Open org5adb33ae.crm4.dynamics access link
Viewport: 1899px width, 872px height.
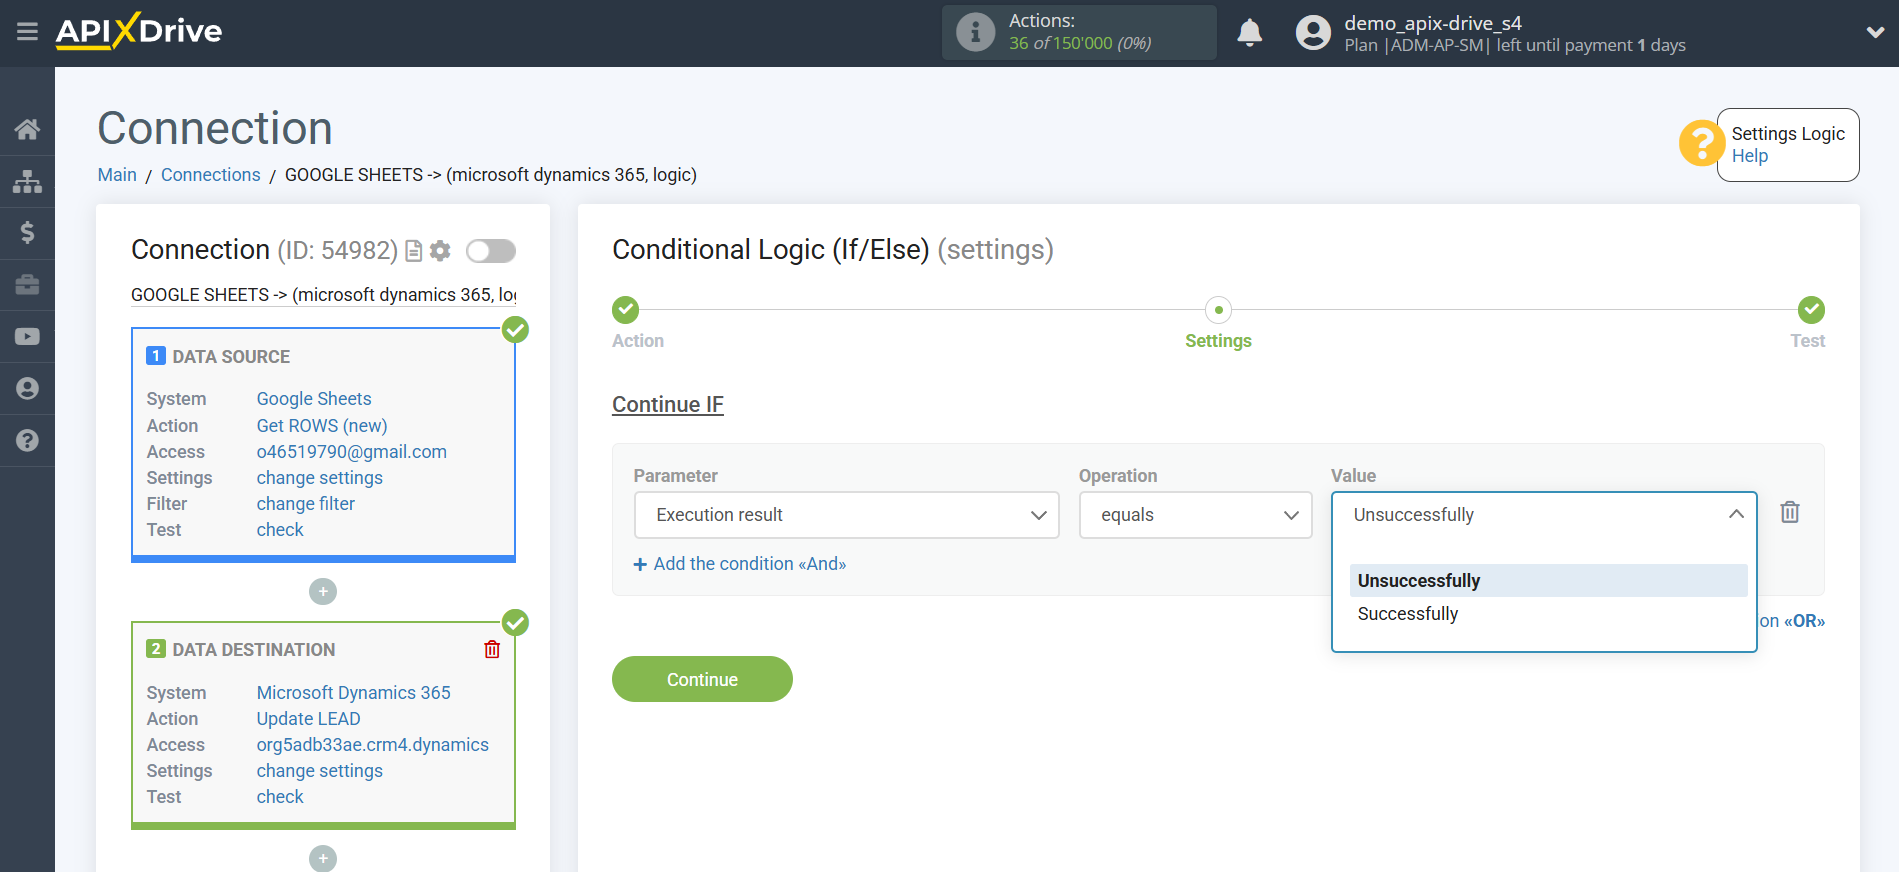pos(373,745)
